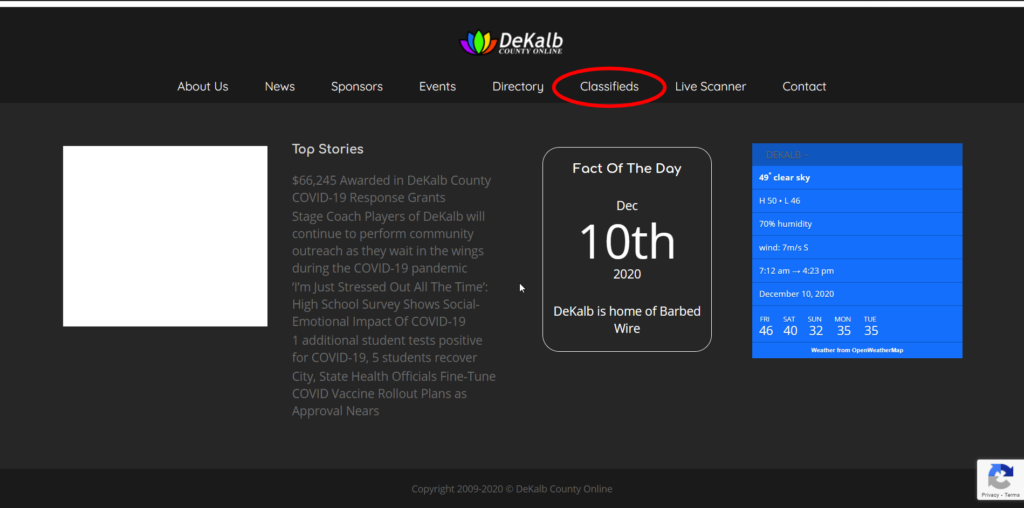Go to the News menu item
This screenshot has height=508, width=1024.
click(279, 87)
